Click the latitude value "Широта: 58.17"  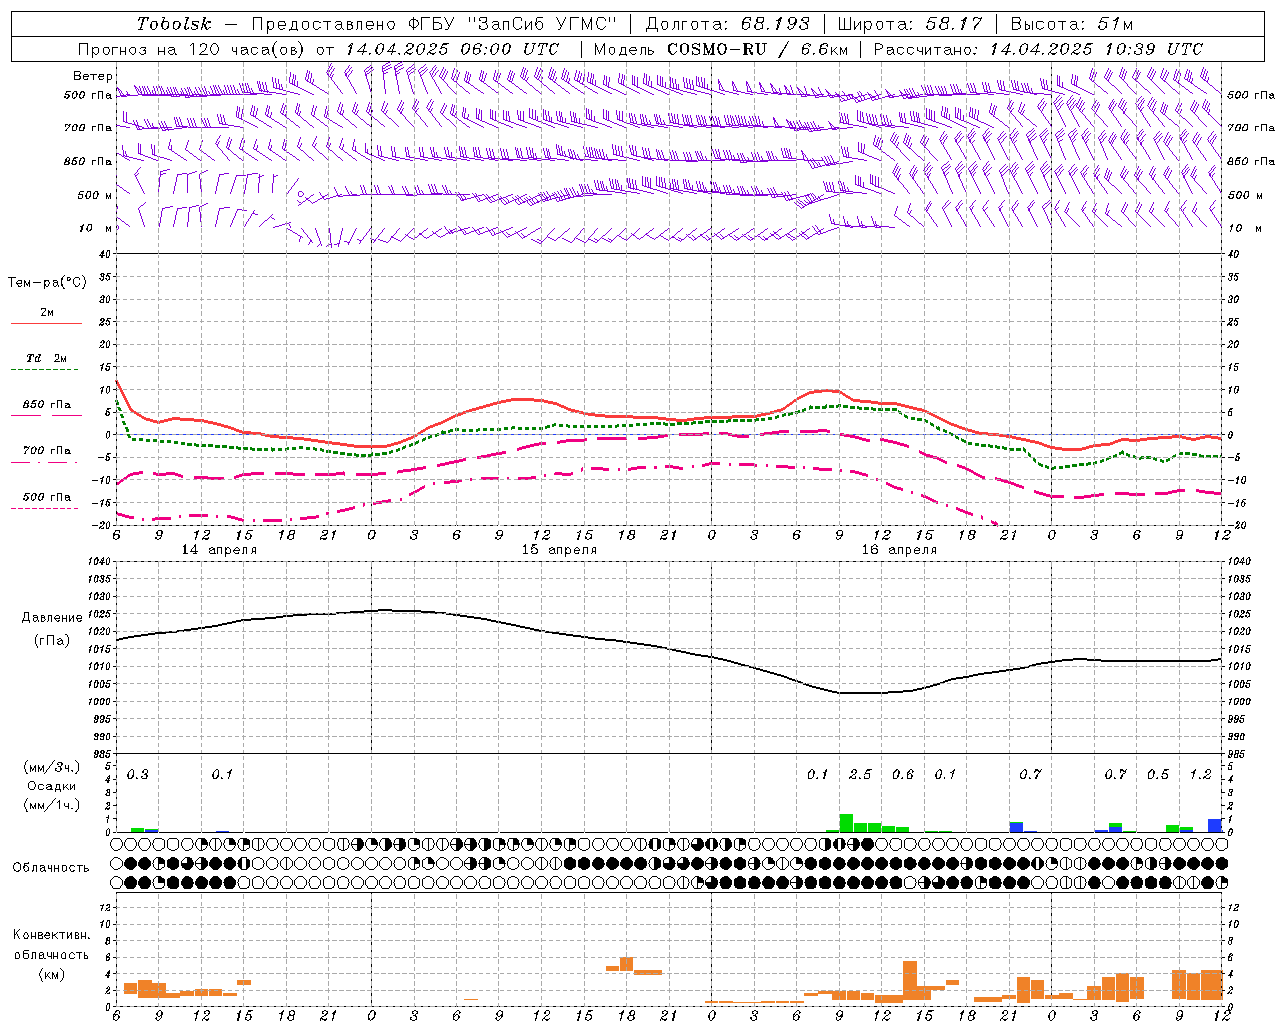(910, 24)
